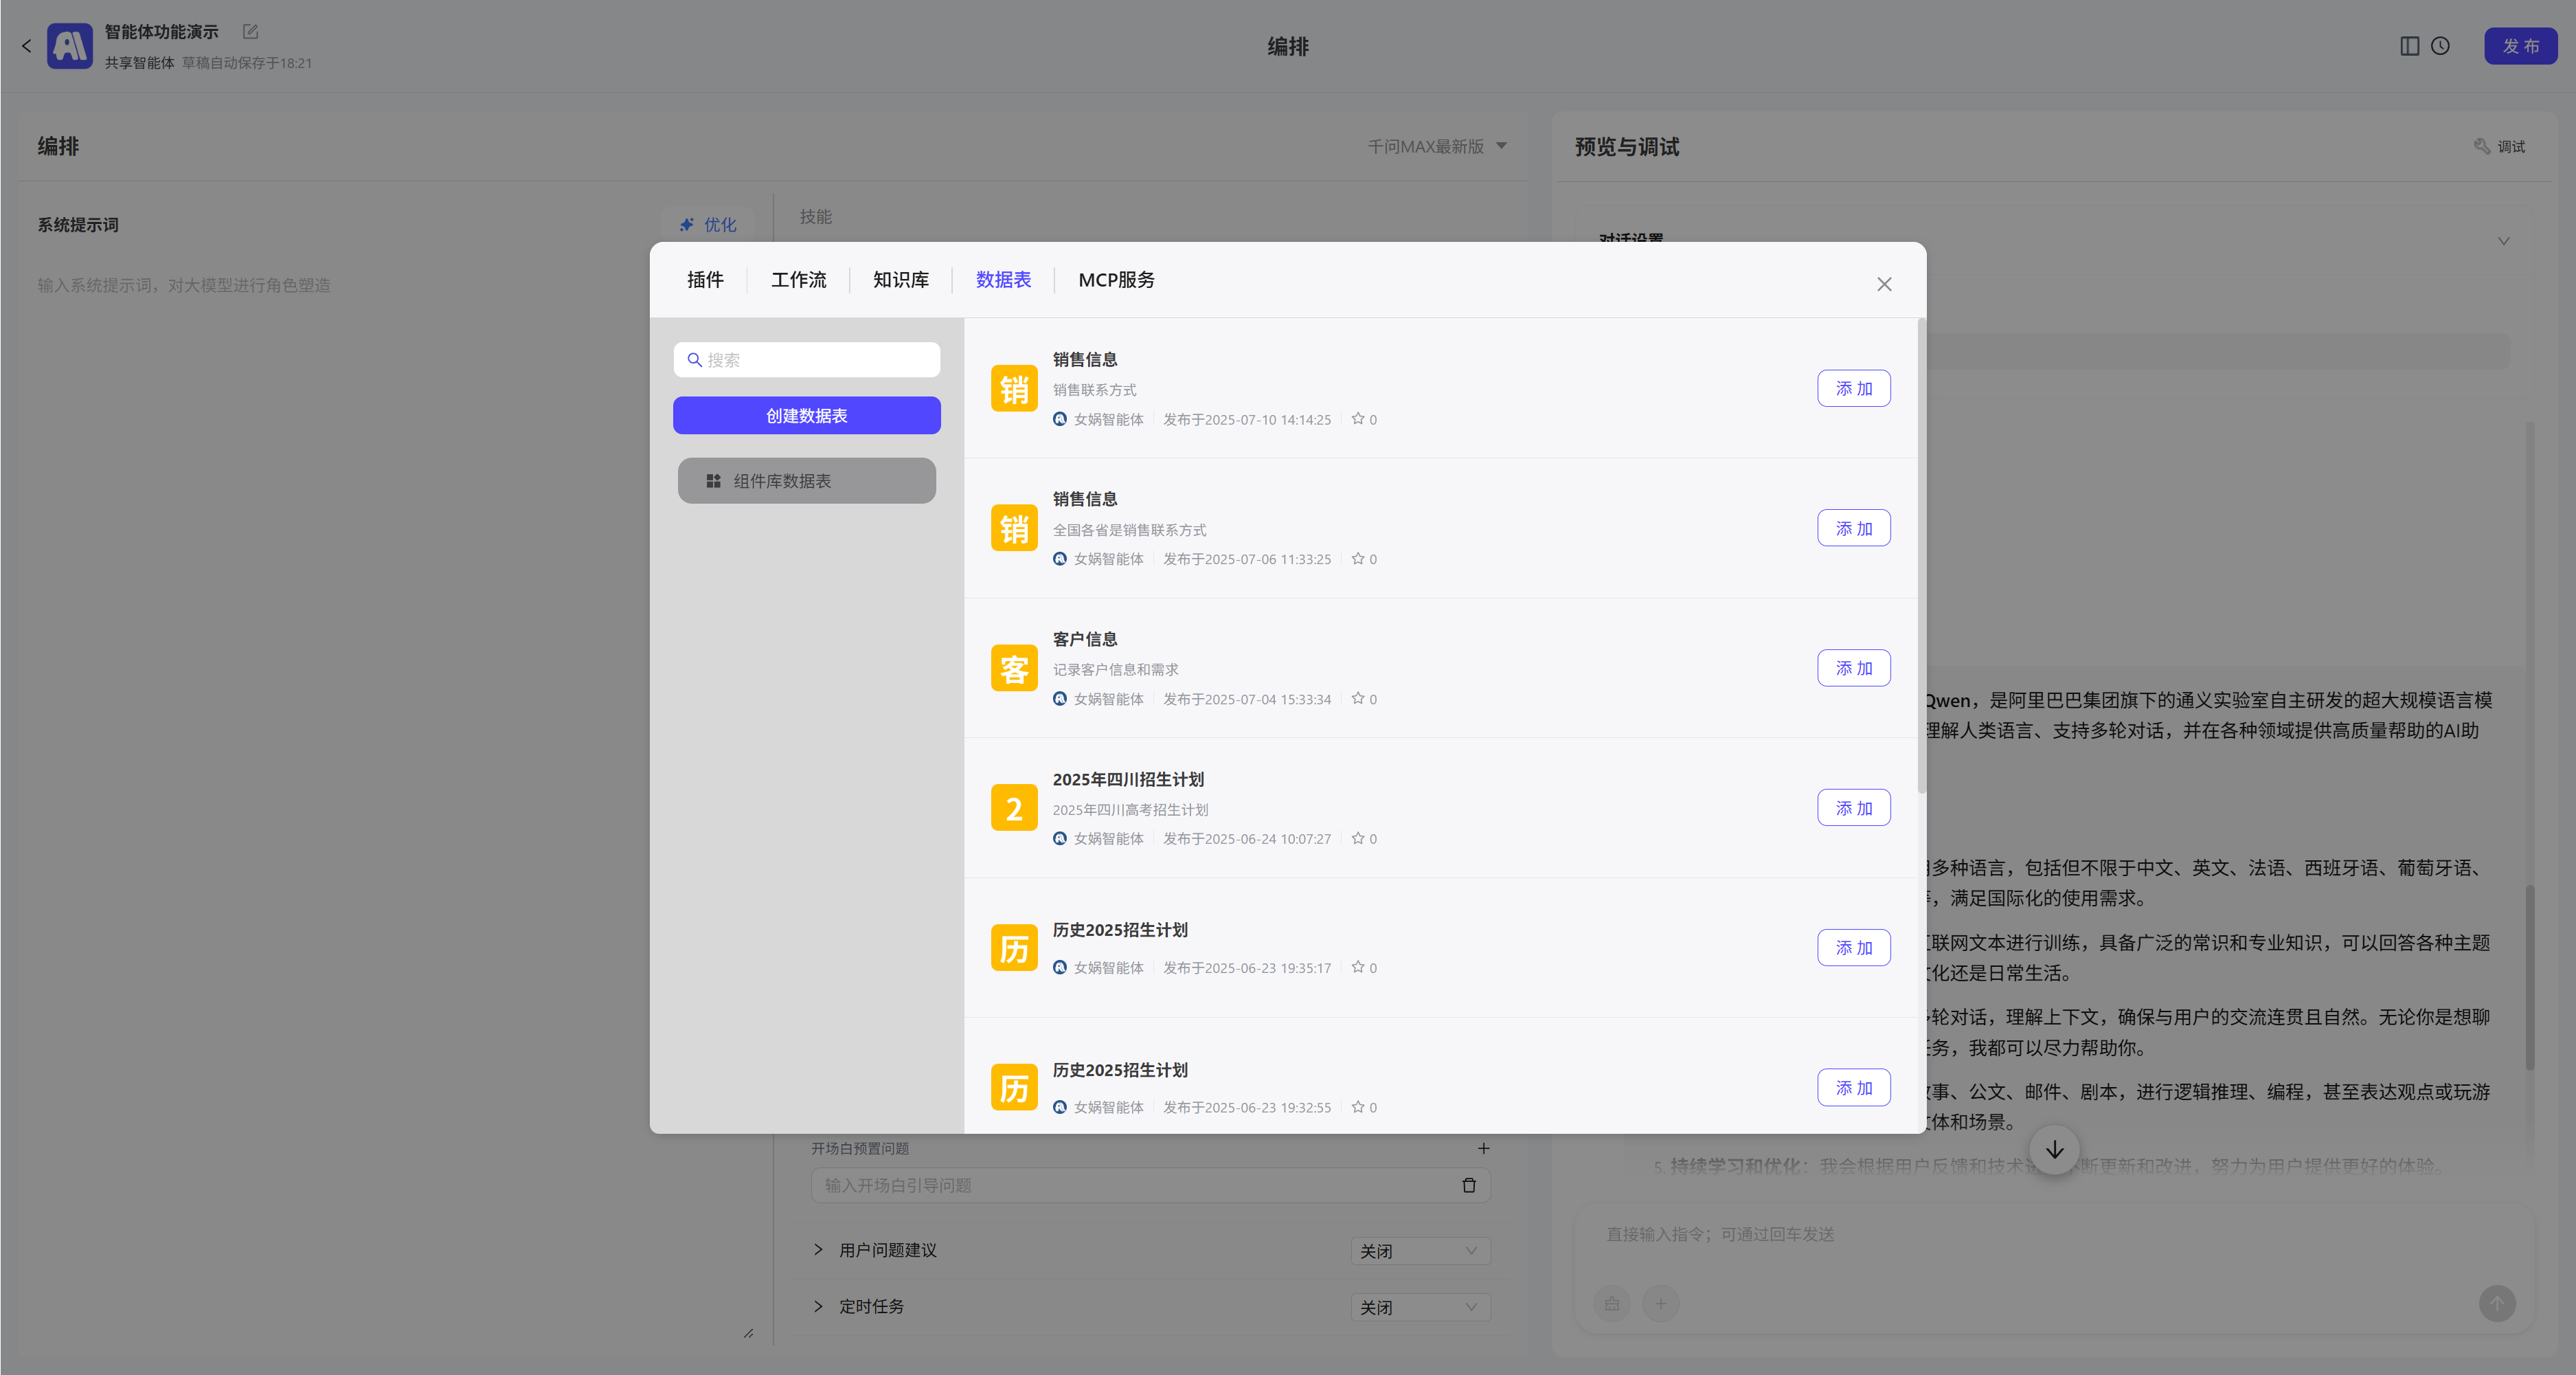Click the 销 icon of 全国各省 entry
Viewport: 2576px width, 1375px height.
tap(1014, 528)
